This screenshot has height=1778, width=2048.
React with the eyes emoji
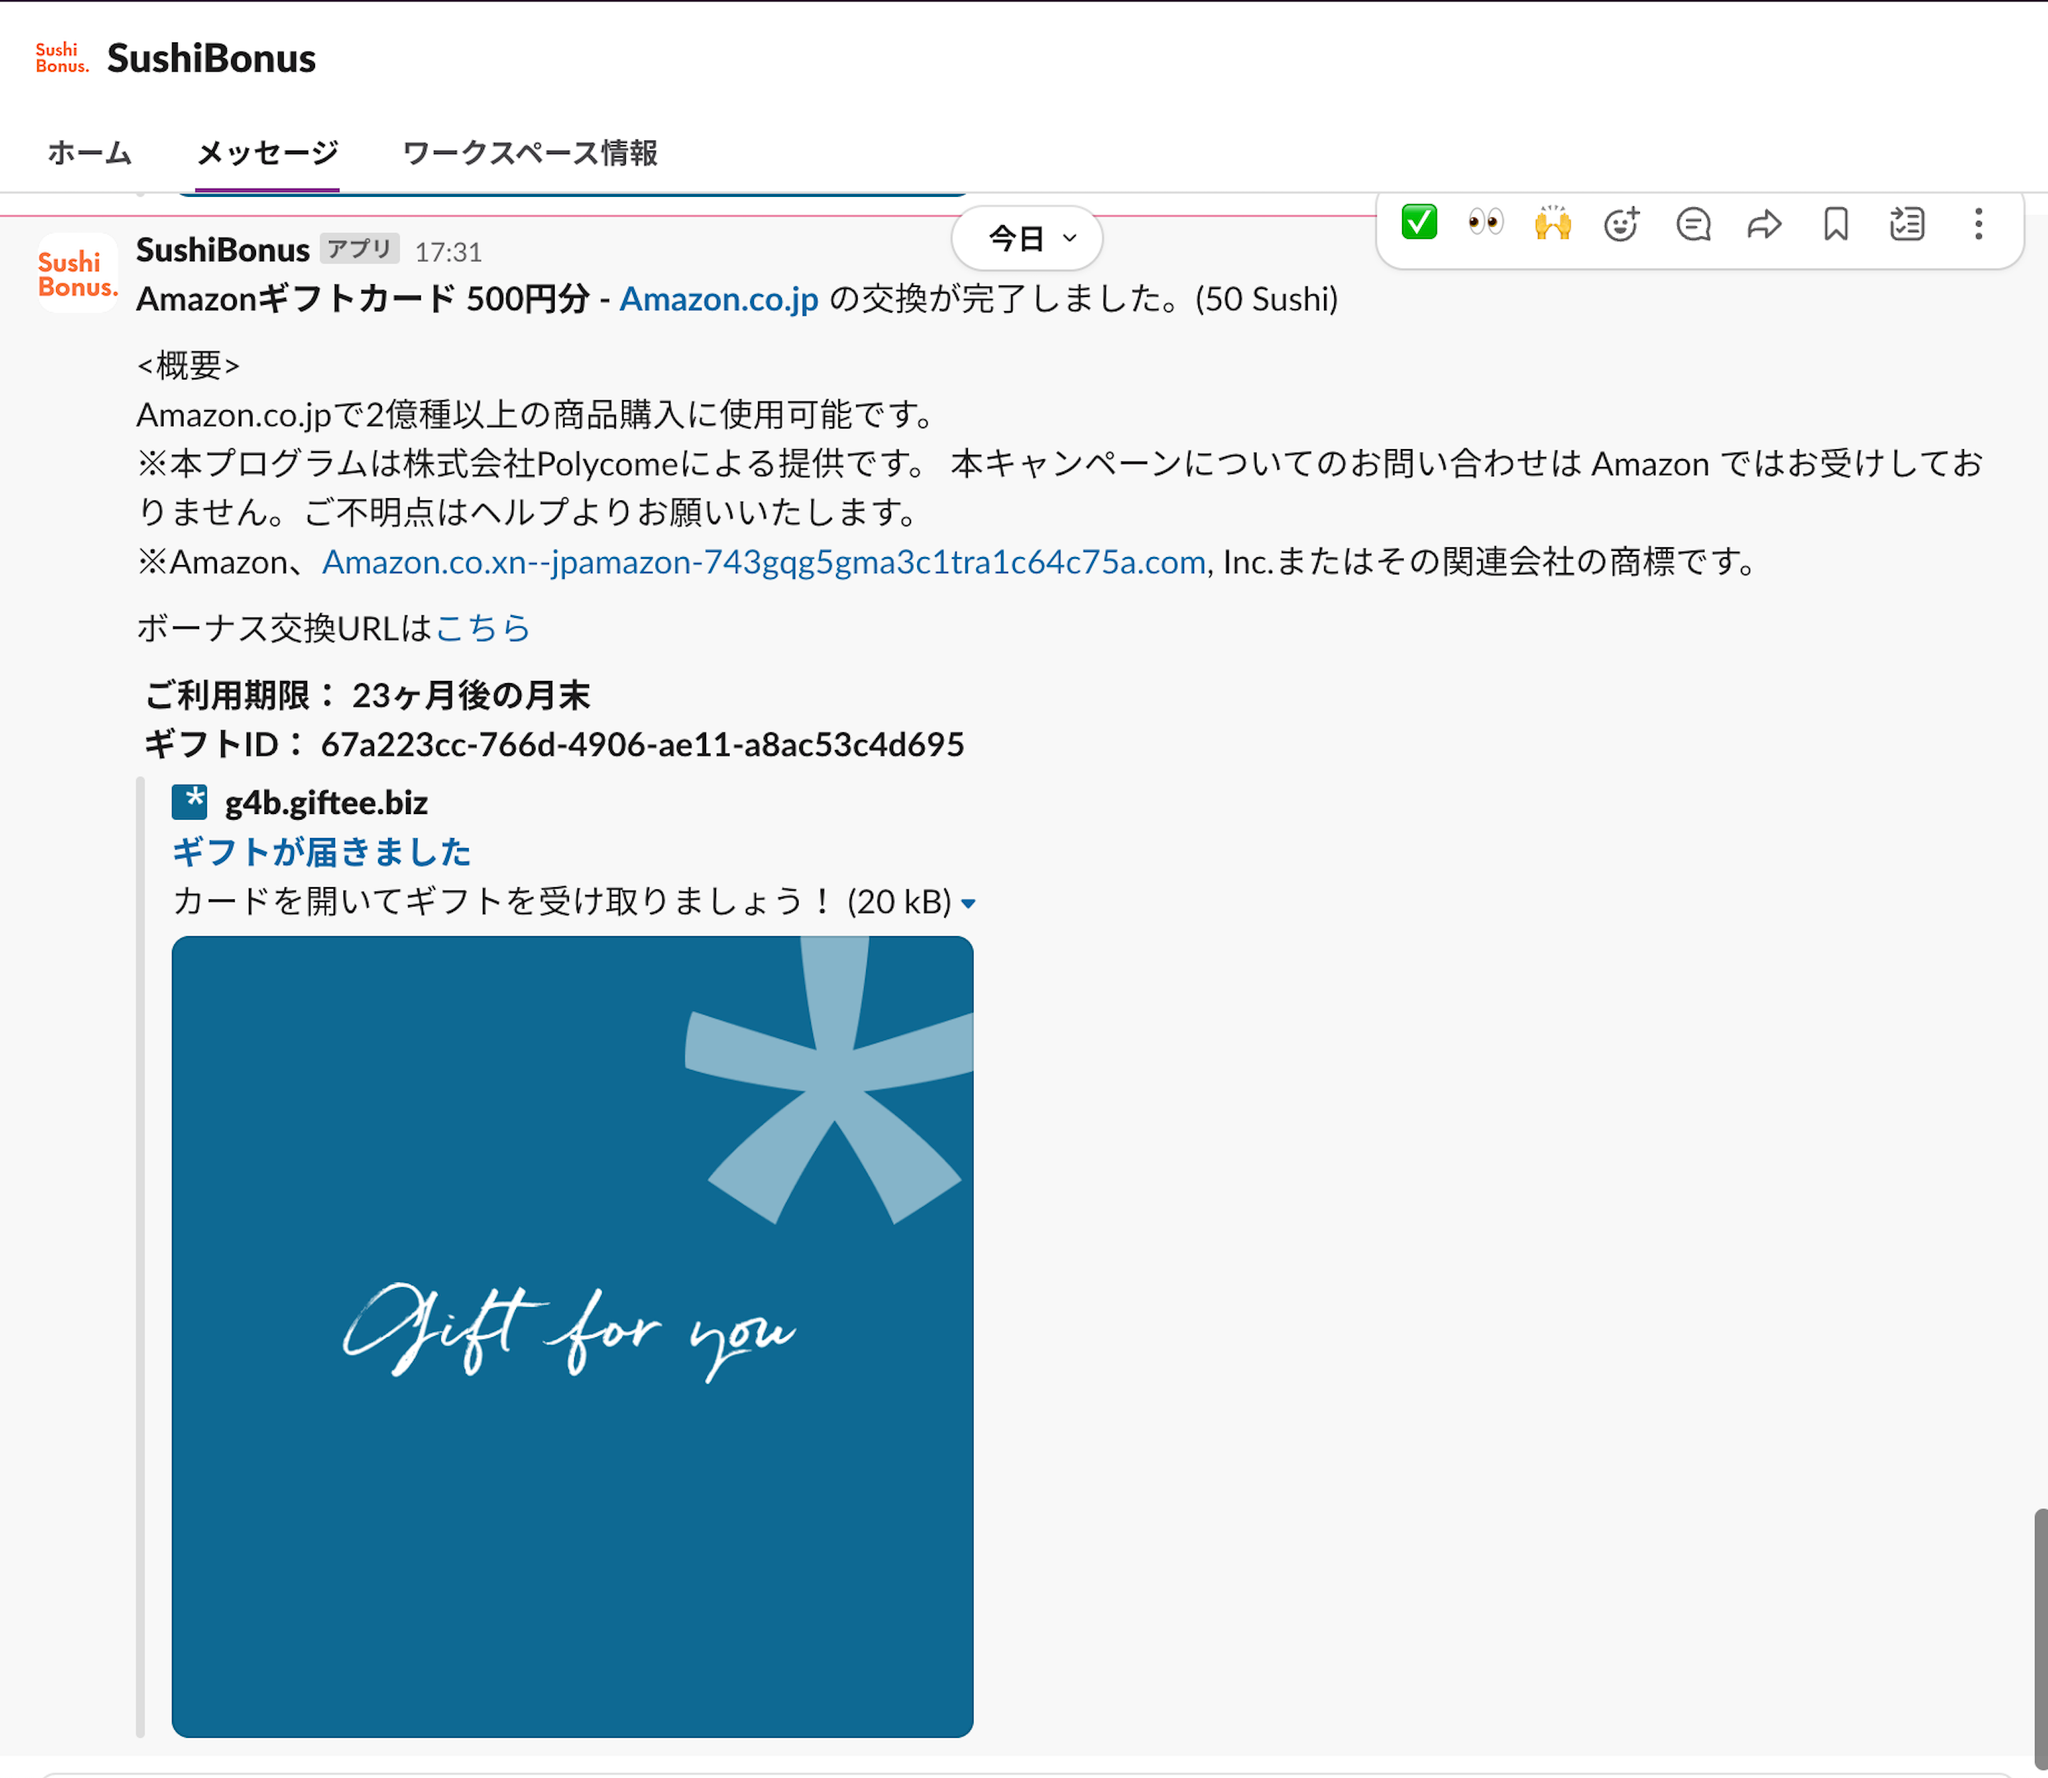pyautogui.click(x=1486, y=222)
